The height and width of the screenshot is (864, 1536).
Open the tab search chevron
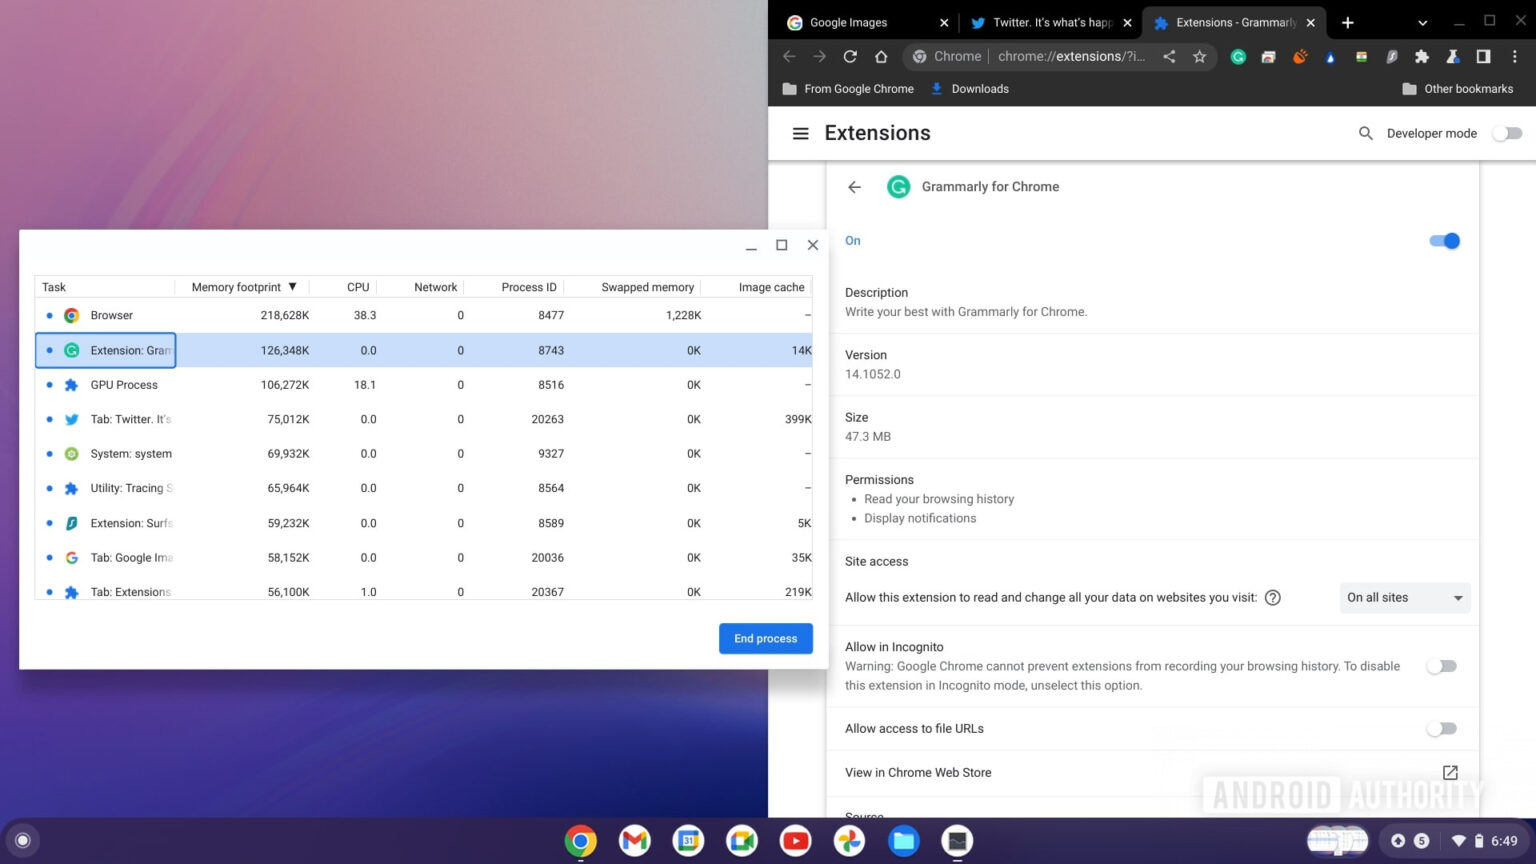pyautogui.click(x=1423, y=22)
